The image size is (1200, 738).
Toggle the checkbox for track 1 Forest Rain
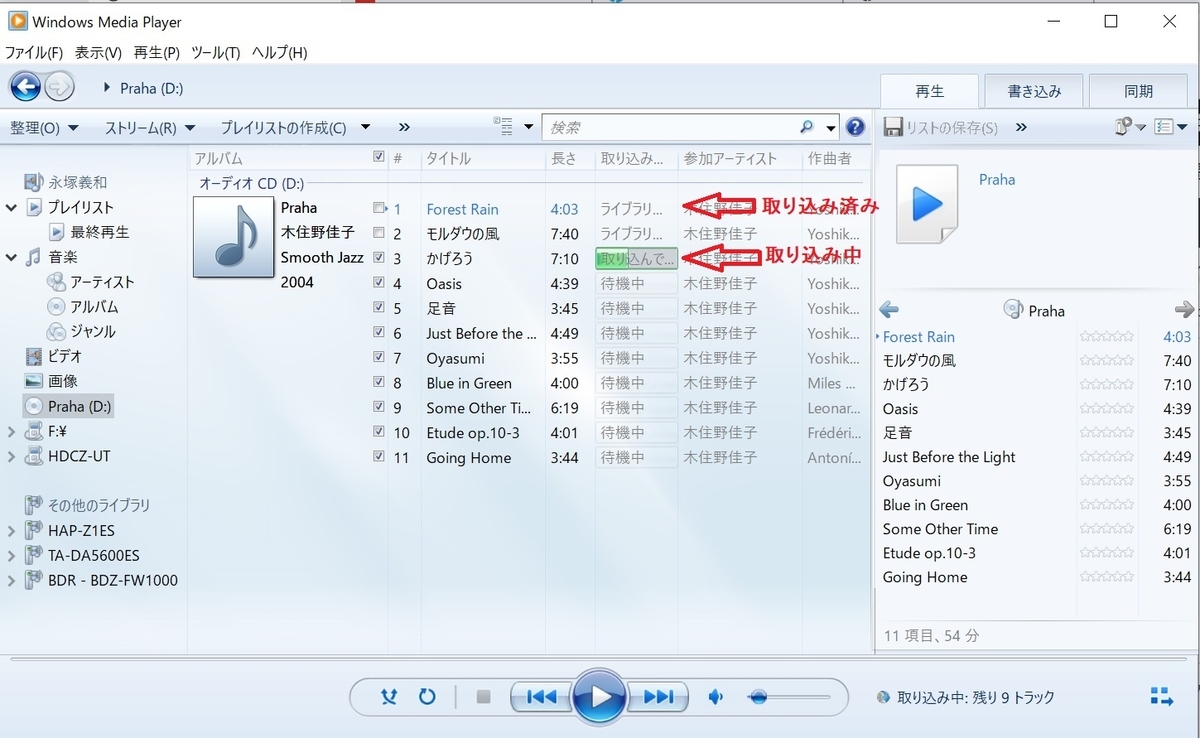[378, 208]
